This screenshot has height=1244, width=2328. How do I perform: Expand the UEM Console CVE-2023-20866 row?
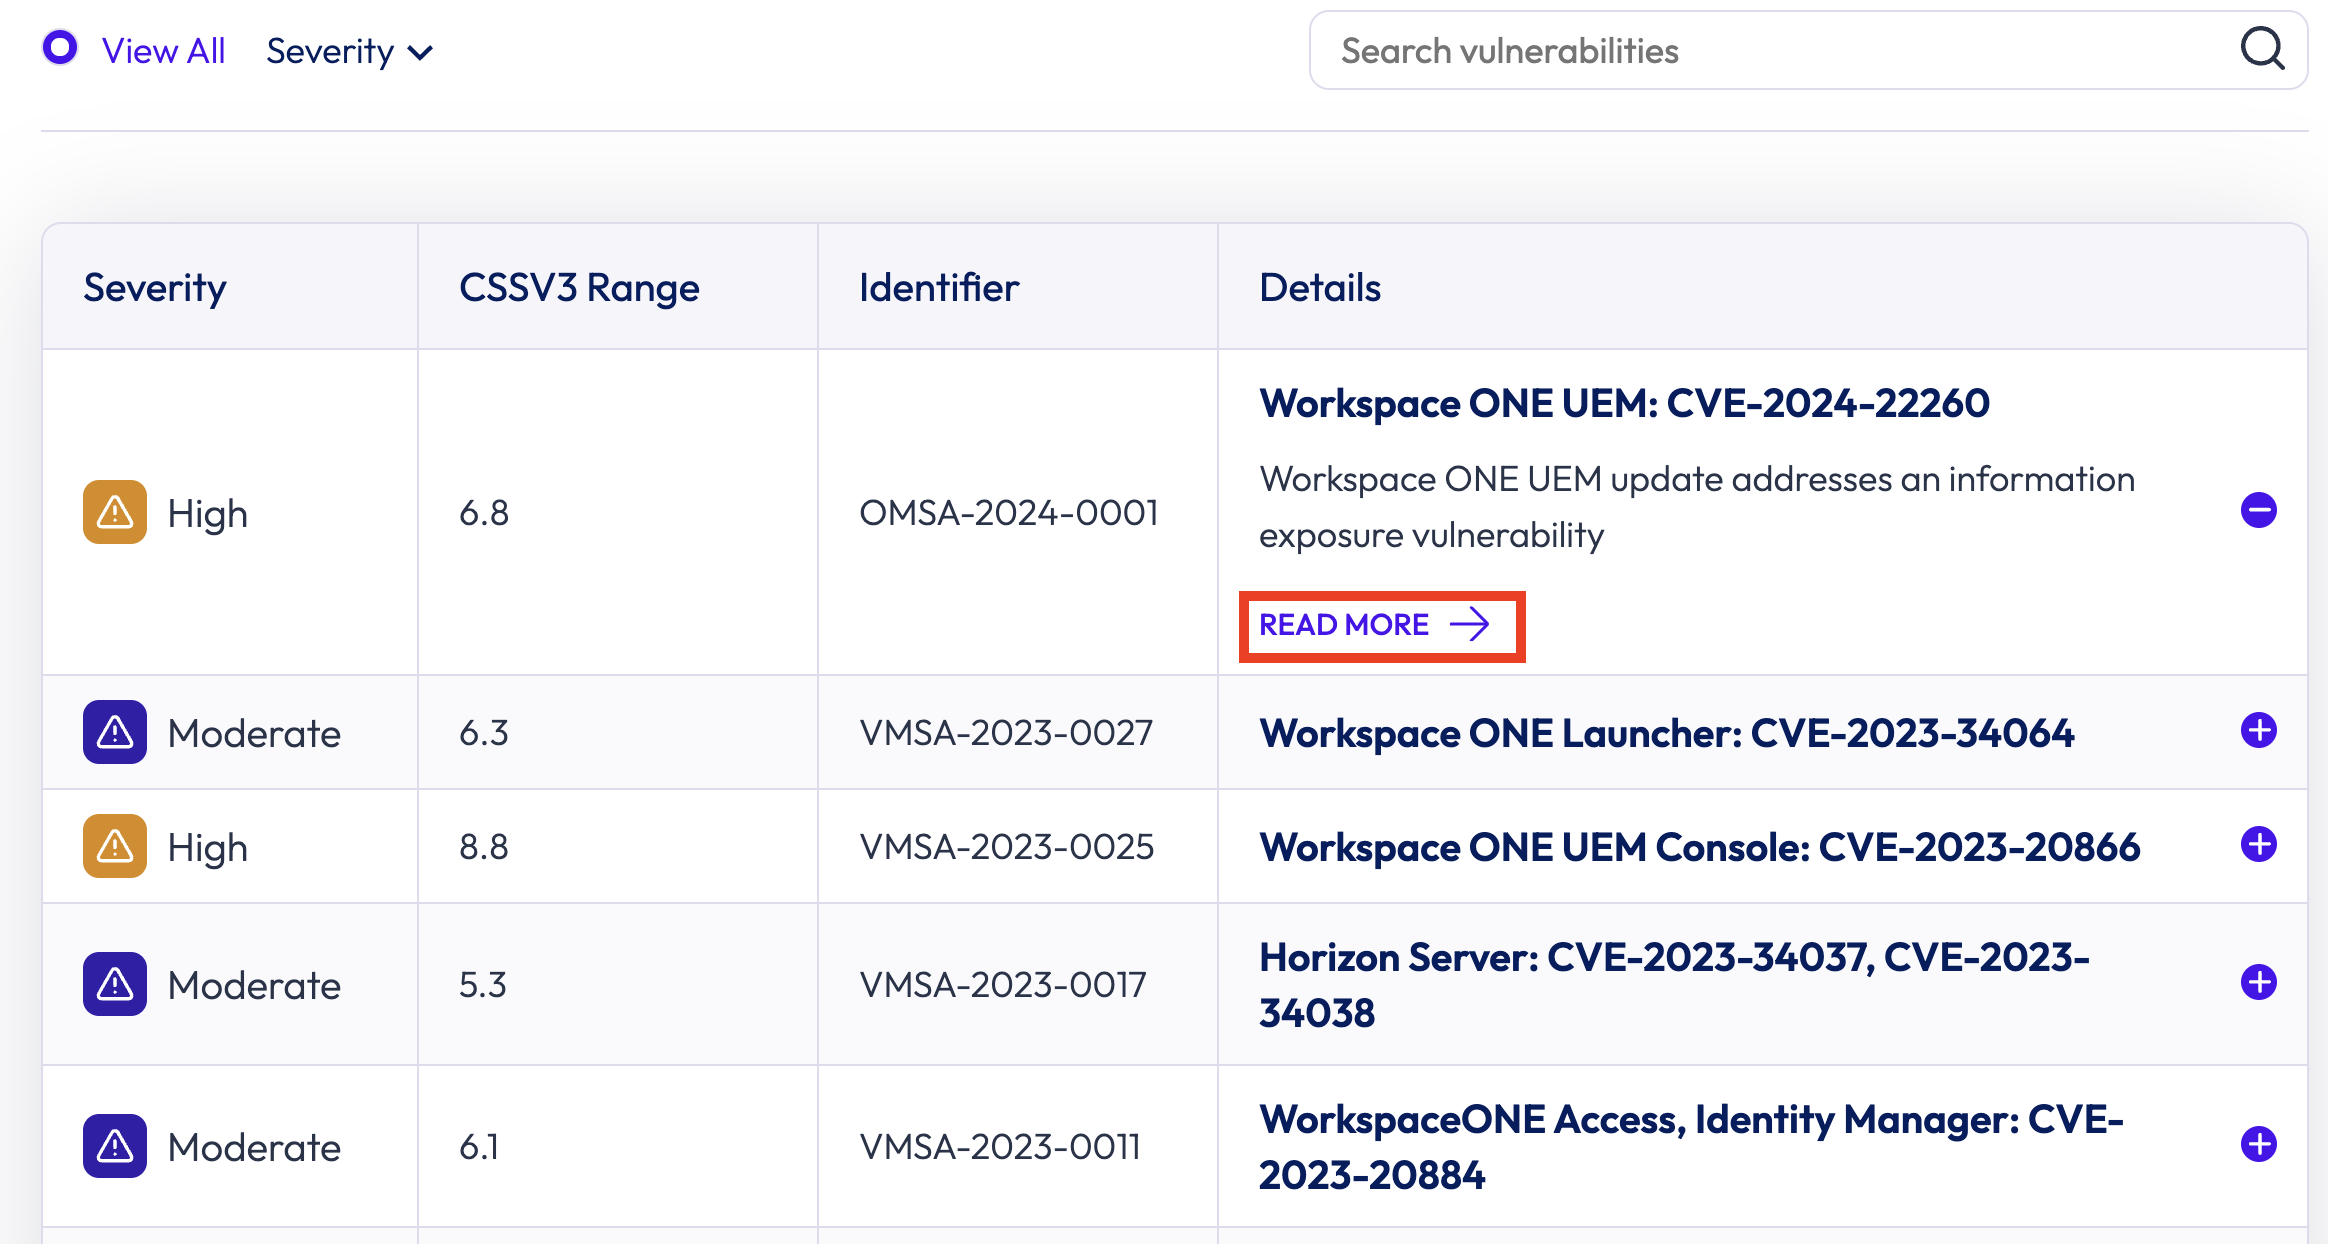pos(2258,844)
